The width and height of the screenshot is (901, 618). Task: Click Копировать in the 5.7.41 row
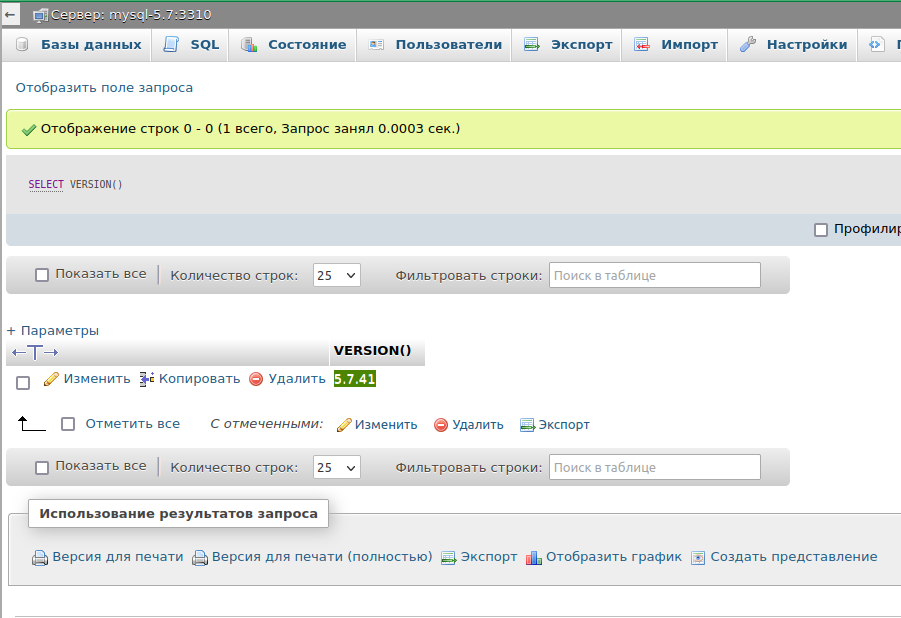199,379
